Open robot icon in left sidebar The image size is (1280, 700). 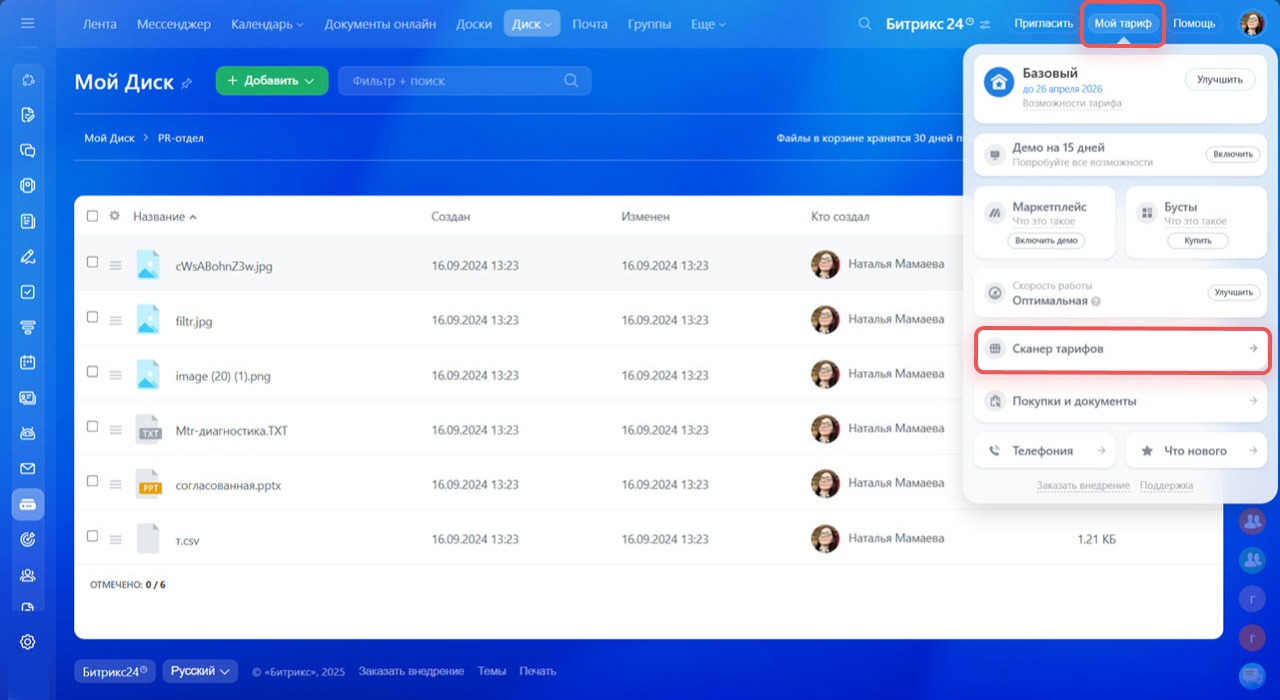tap(27, 433)
